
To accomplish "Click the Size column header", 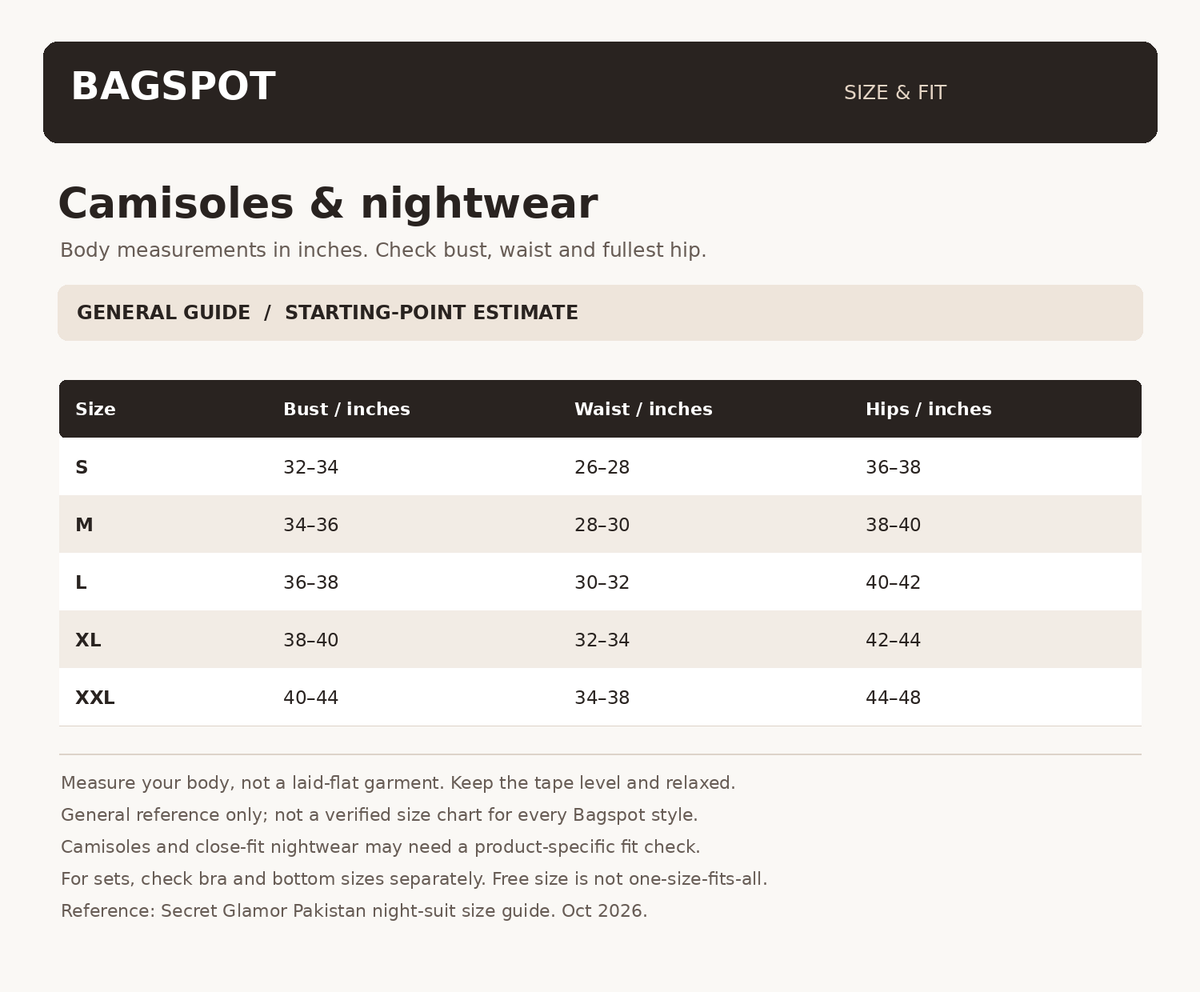I will pyautogui.click(x=96, y=409).
